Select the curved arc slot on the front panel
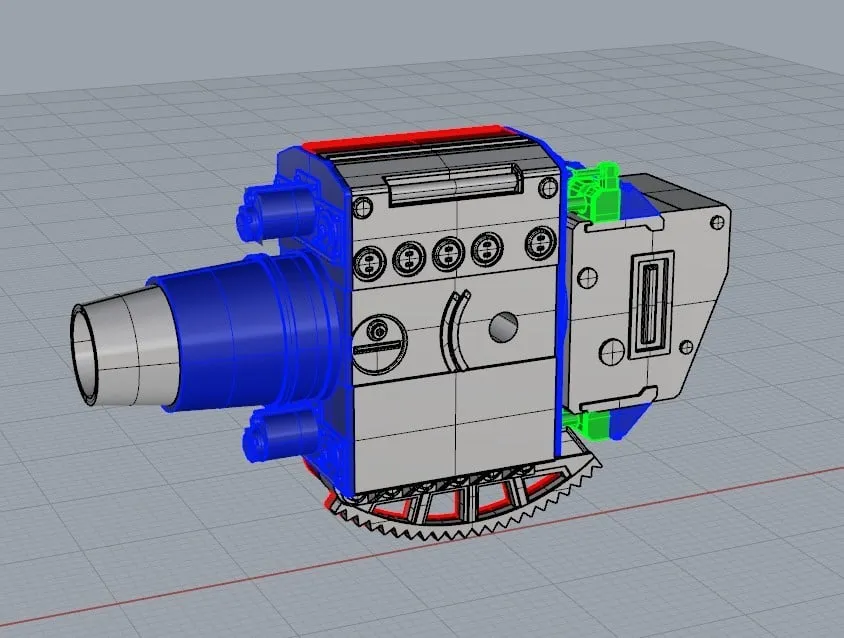The image size is (844, 638). (454, 331)
